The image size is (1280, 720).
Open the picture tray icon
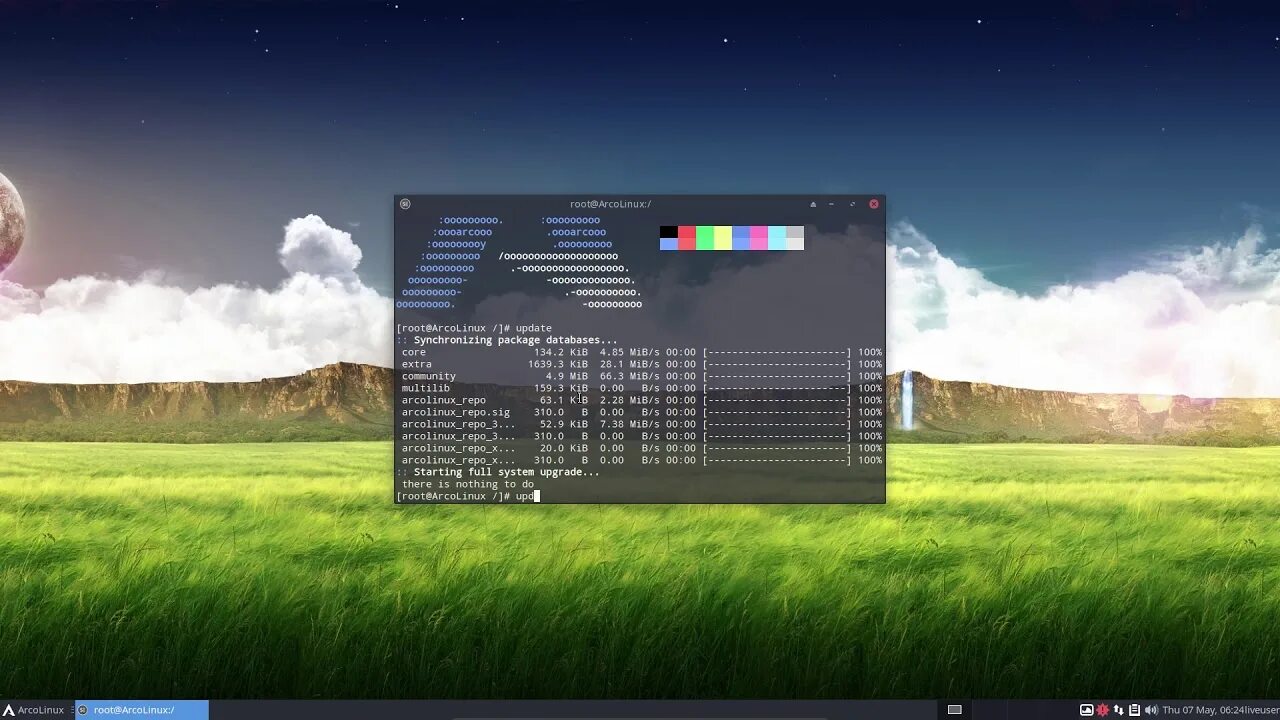[x=1086, y=710]
